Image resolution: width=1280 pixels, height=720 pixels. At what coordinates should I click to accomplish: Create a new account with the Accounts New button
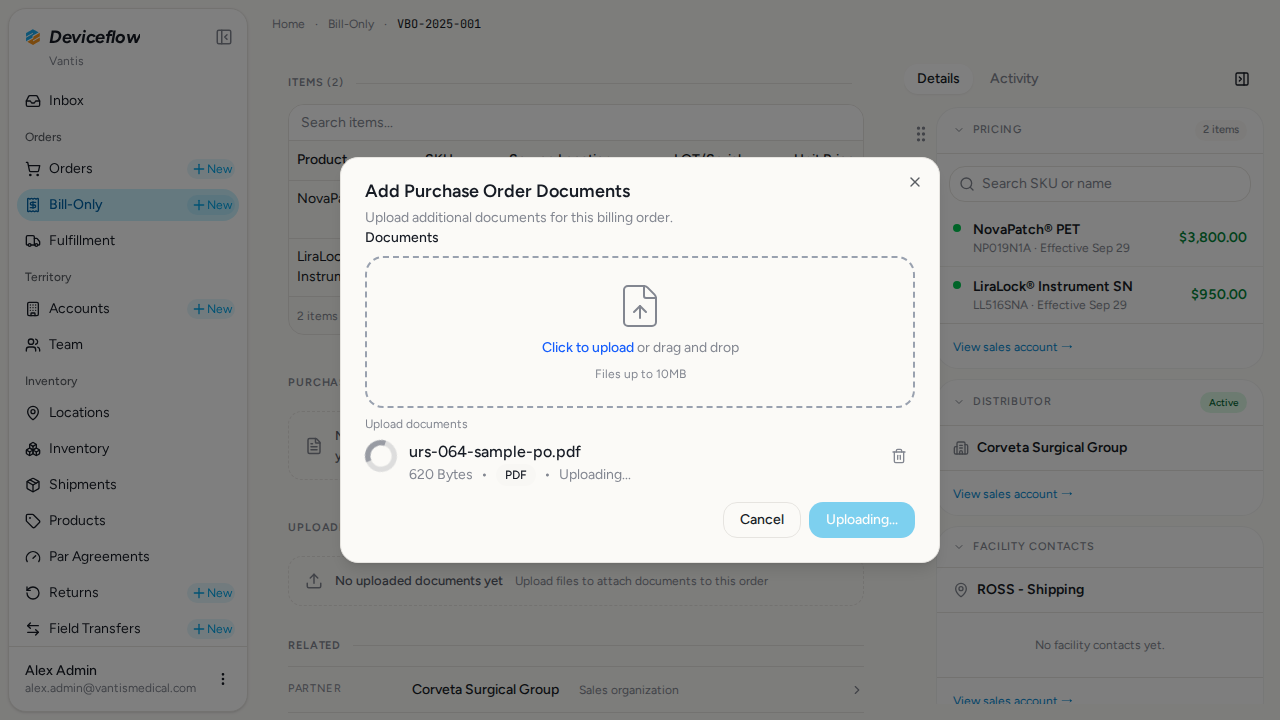(212, 309)
